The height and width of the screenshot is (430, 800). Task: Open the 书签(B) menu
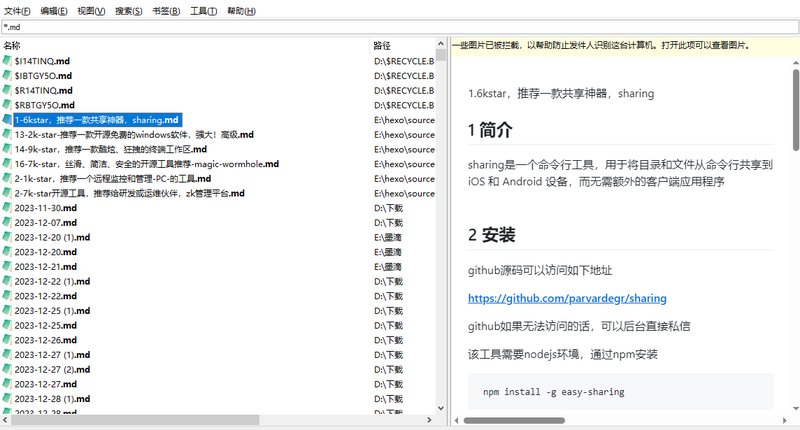click(x=166, y=11)
